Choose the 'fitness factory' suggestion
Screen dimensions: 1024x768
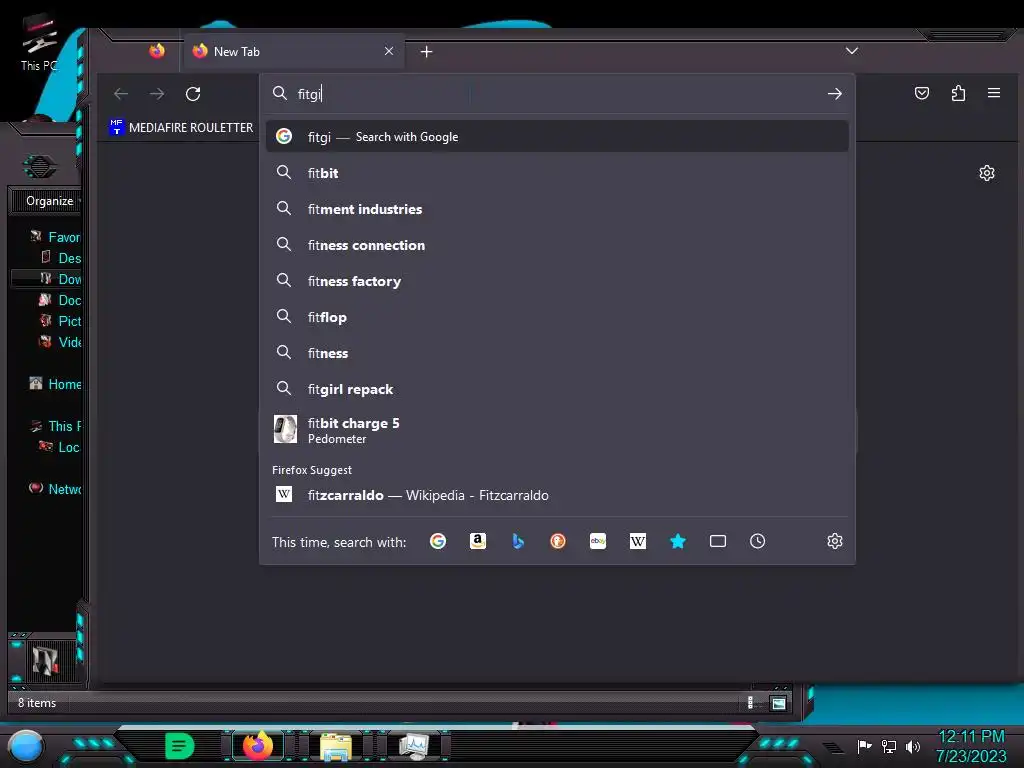557,281
